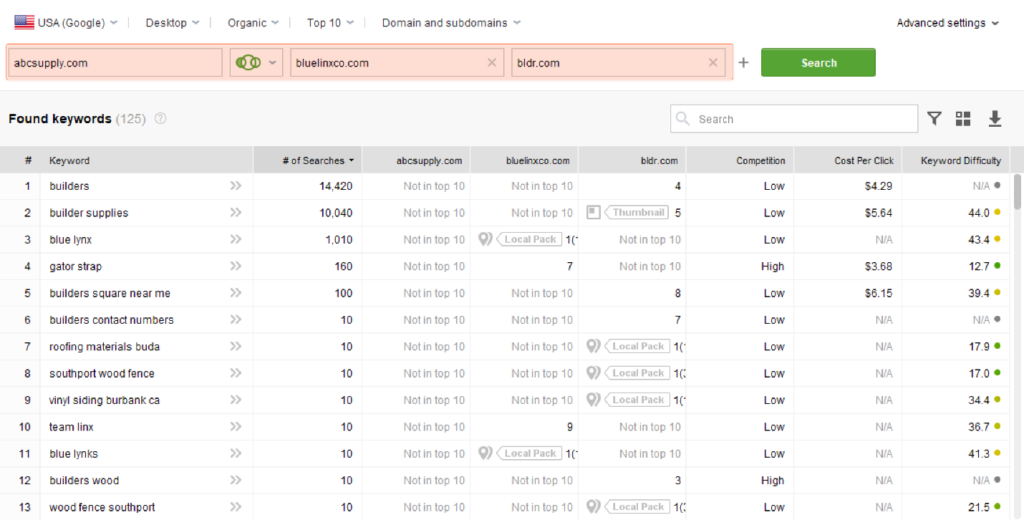
Task: Click double-arrow icon for builders contact numbers
Action: point(236,320)
